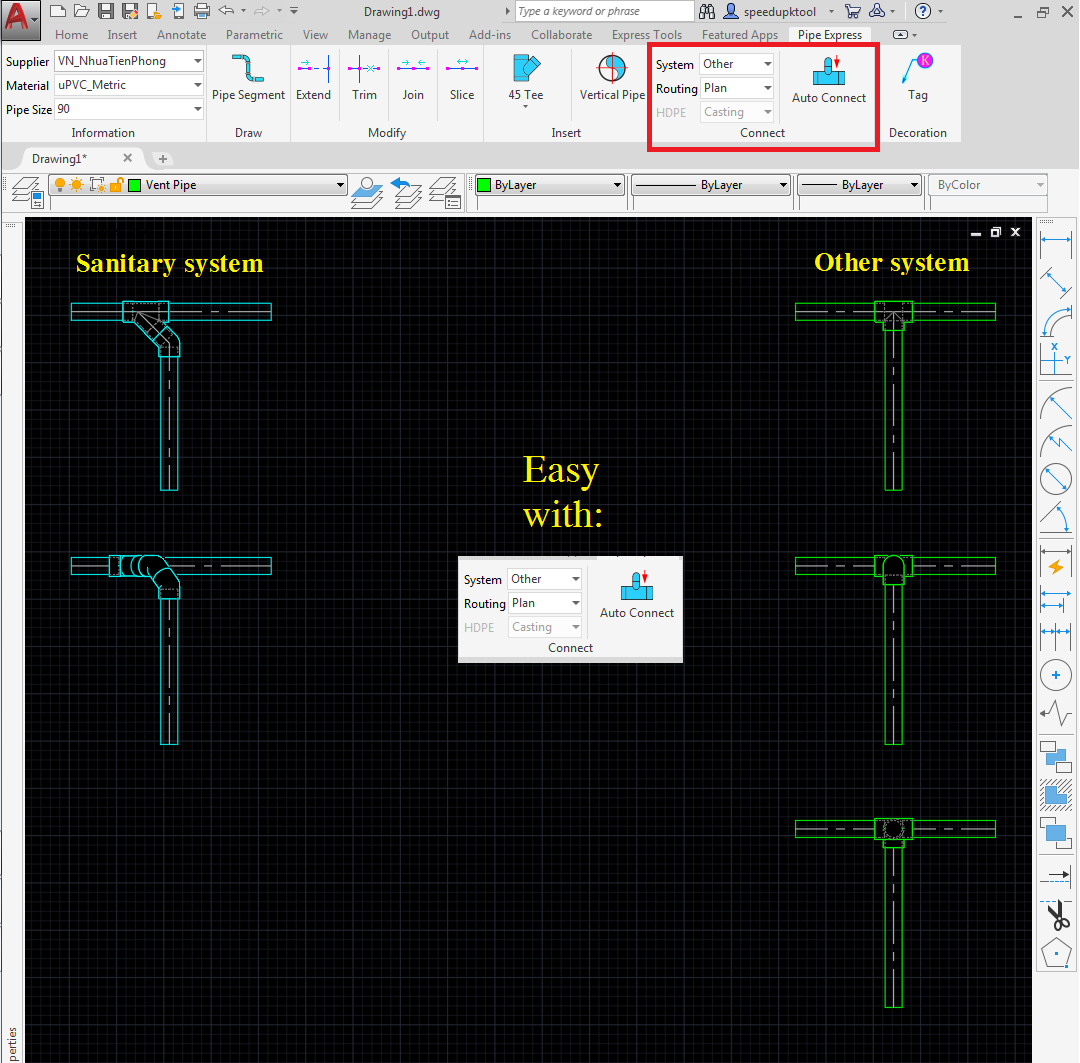Viewport: 1080px width, 1063px height.
Task: Open the System dropdown in Connect panel
Action: pyautogui.click(x=736, y=64)
